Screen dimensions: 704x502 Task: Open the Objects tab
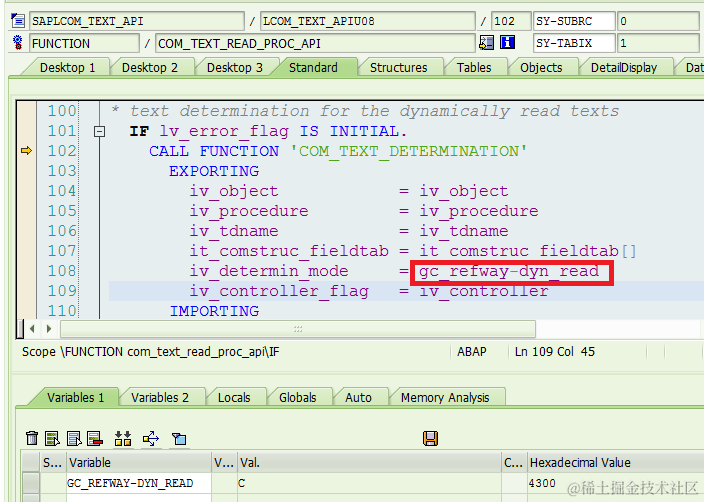pos(541,67)
